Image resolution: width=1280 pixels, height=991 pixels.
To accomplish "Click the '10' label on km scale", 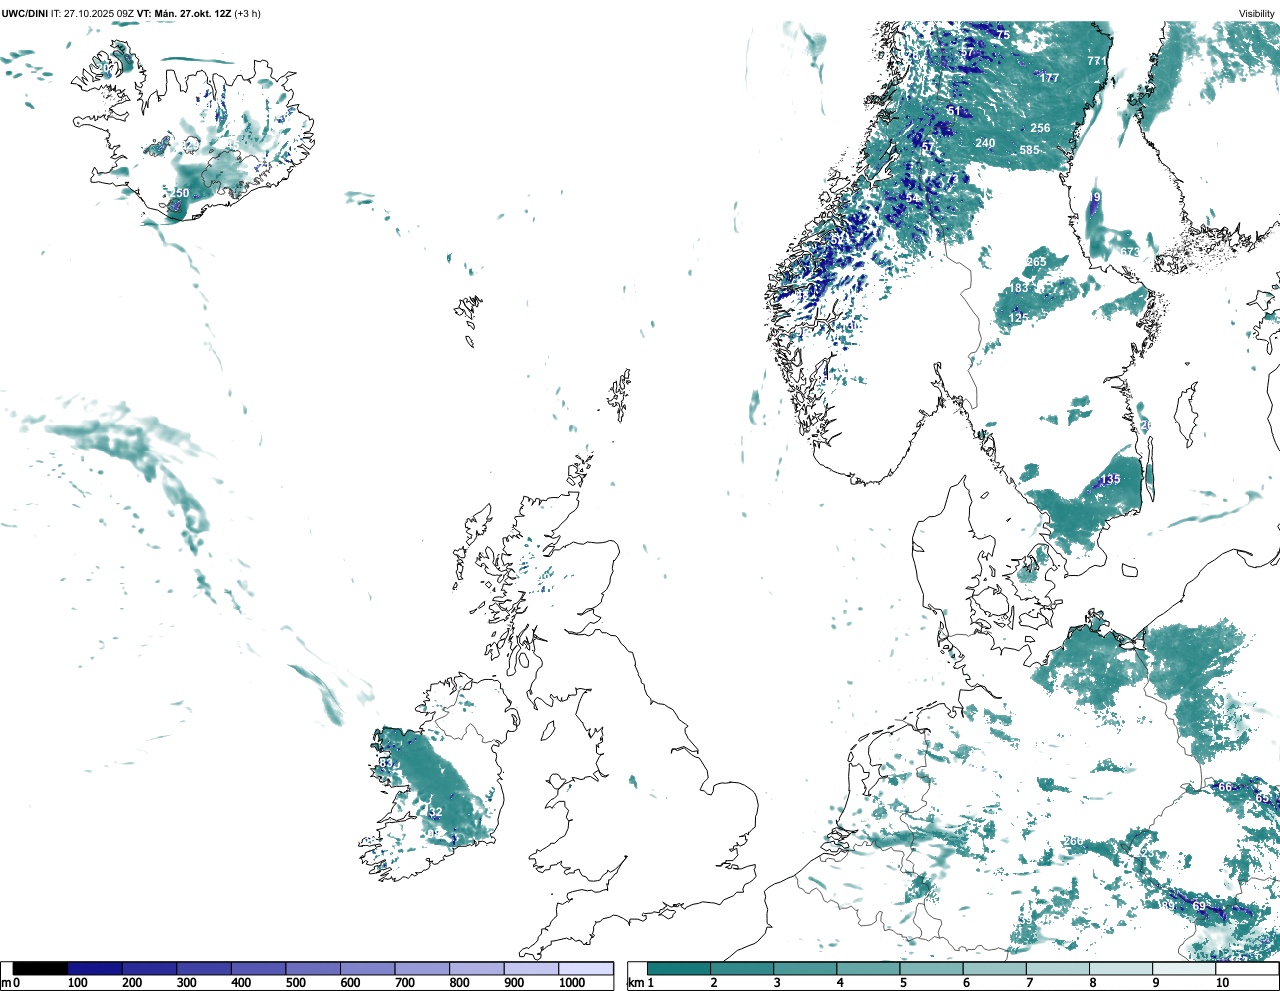I will (x=1222, y=983).
